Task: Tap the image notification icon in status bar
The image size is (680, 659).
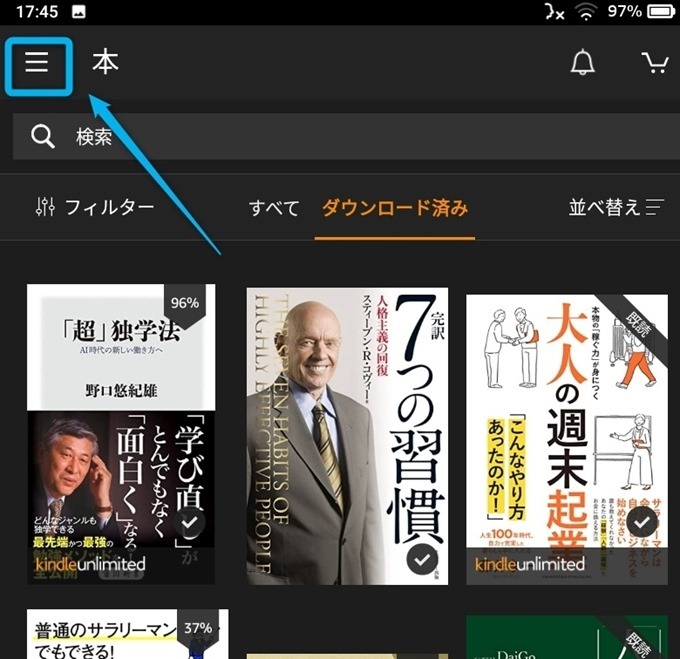Action: coord(79,12)
